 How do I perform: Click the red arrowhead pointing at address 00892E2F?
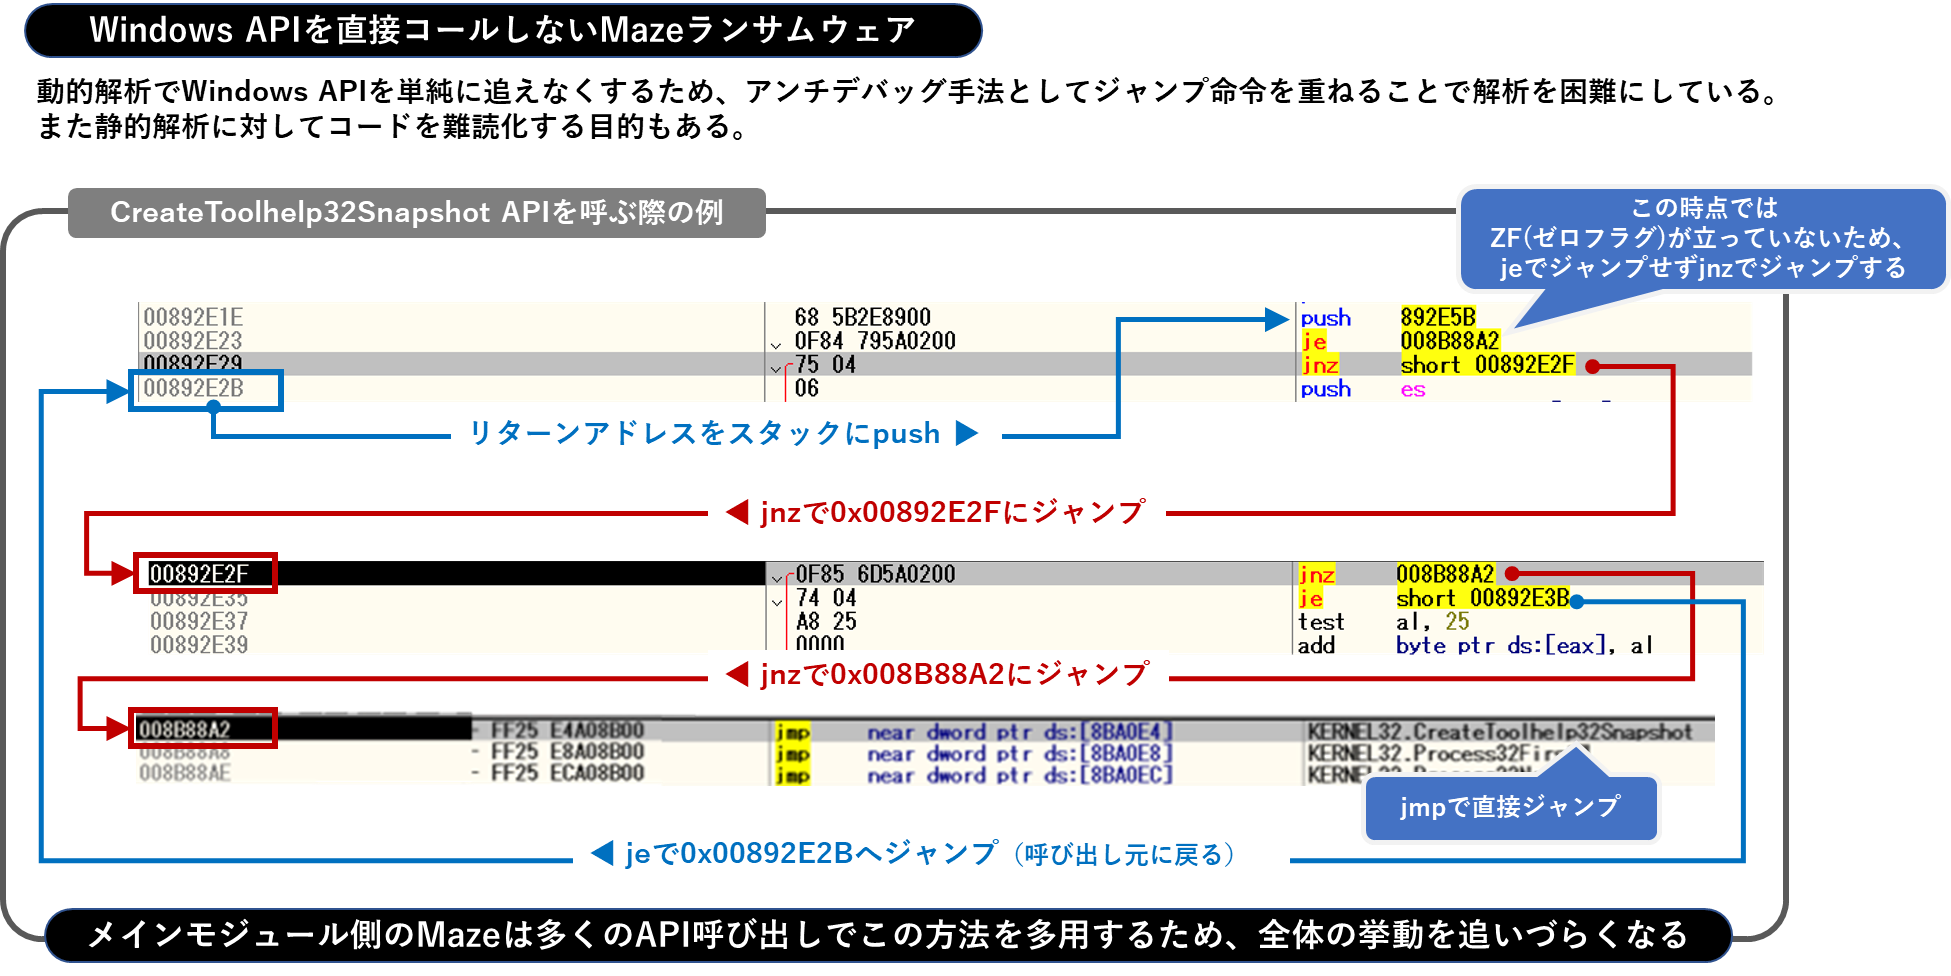point(123,573)
